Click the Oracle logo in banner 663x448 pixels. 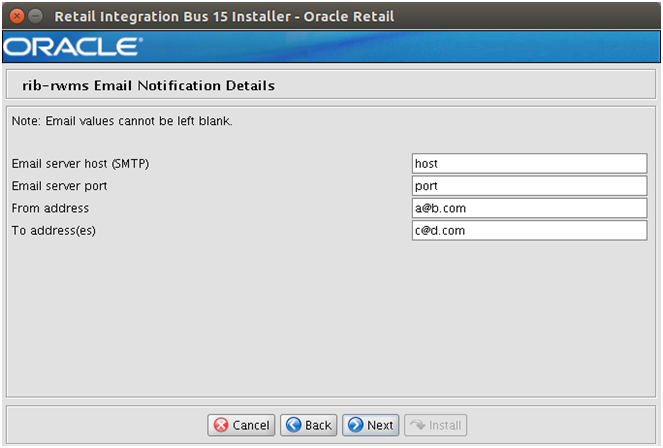pyautogui.click(x=73, y=46)
